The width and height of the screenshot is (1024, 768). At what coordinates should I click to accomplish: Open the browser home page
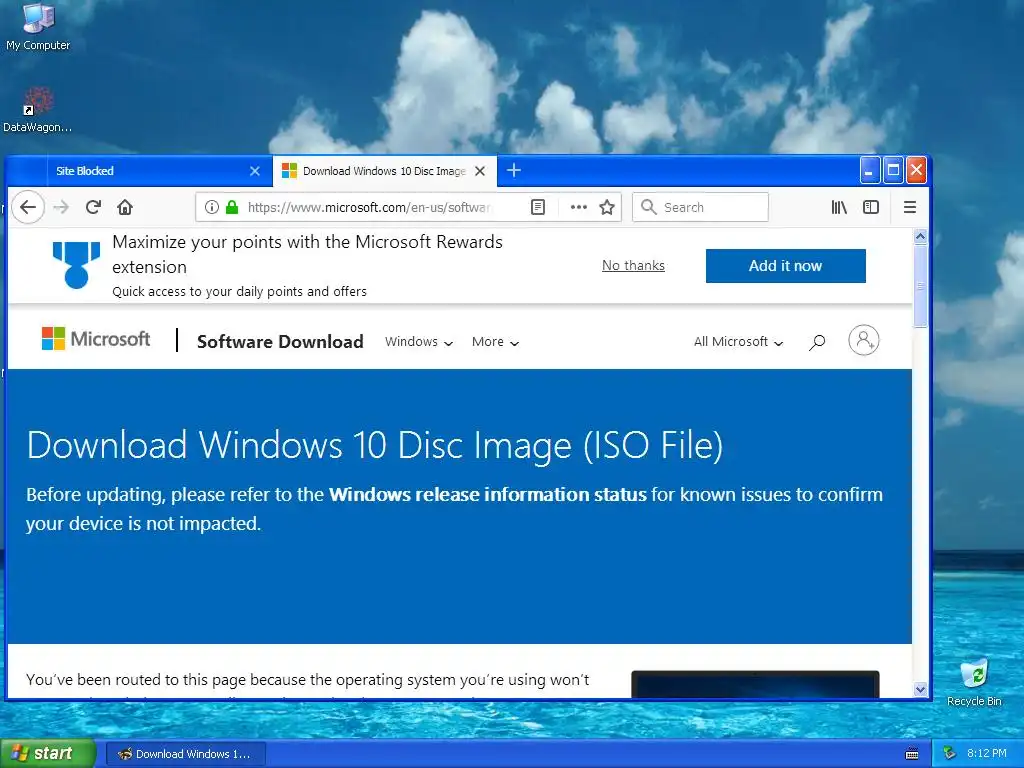125,208
